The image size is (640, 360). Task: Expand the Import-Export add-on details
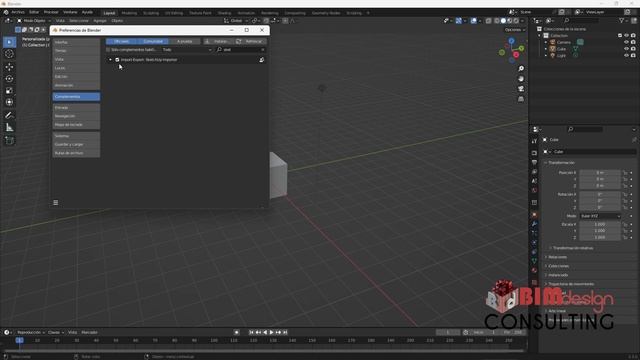(110, 60)
